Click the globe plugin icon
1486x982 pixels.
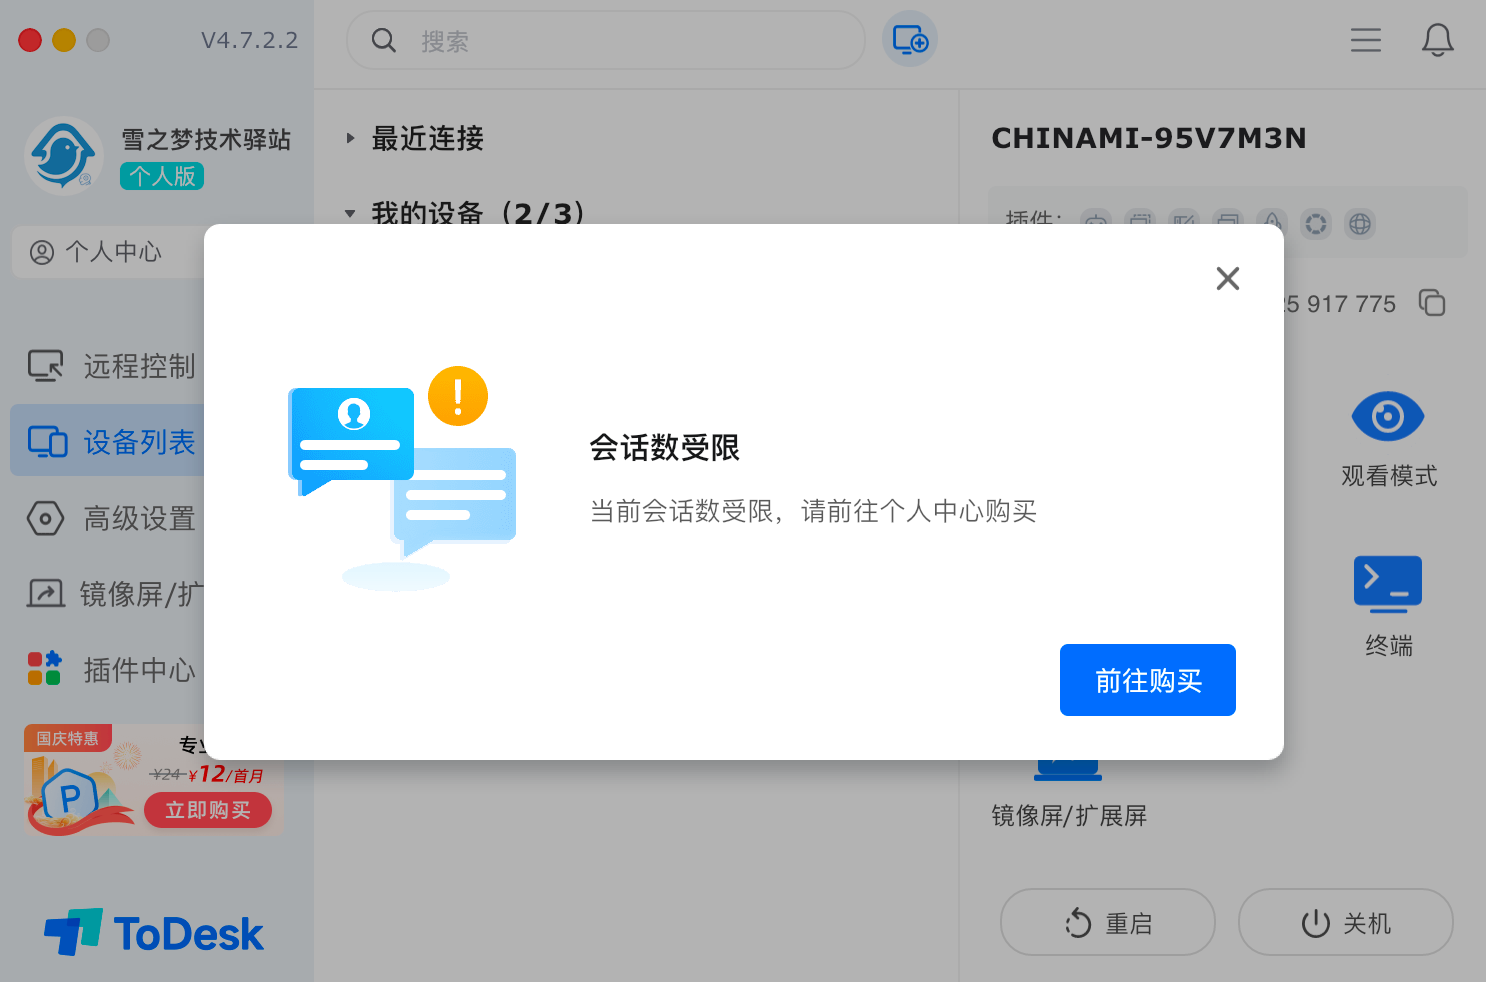click(x=1359, y=224)
